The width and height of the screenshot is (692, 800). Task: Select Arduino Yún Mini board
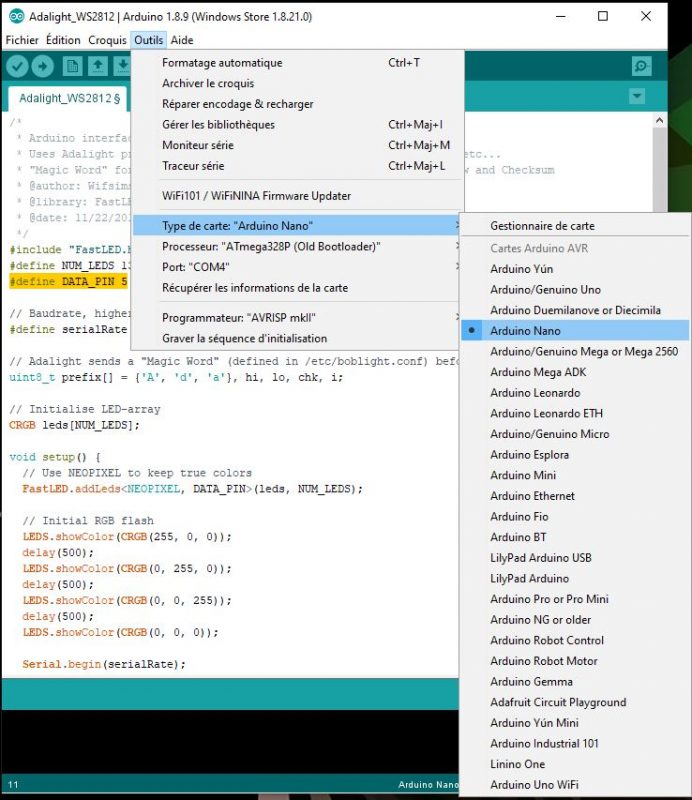[x=575, y=723]
